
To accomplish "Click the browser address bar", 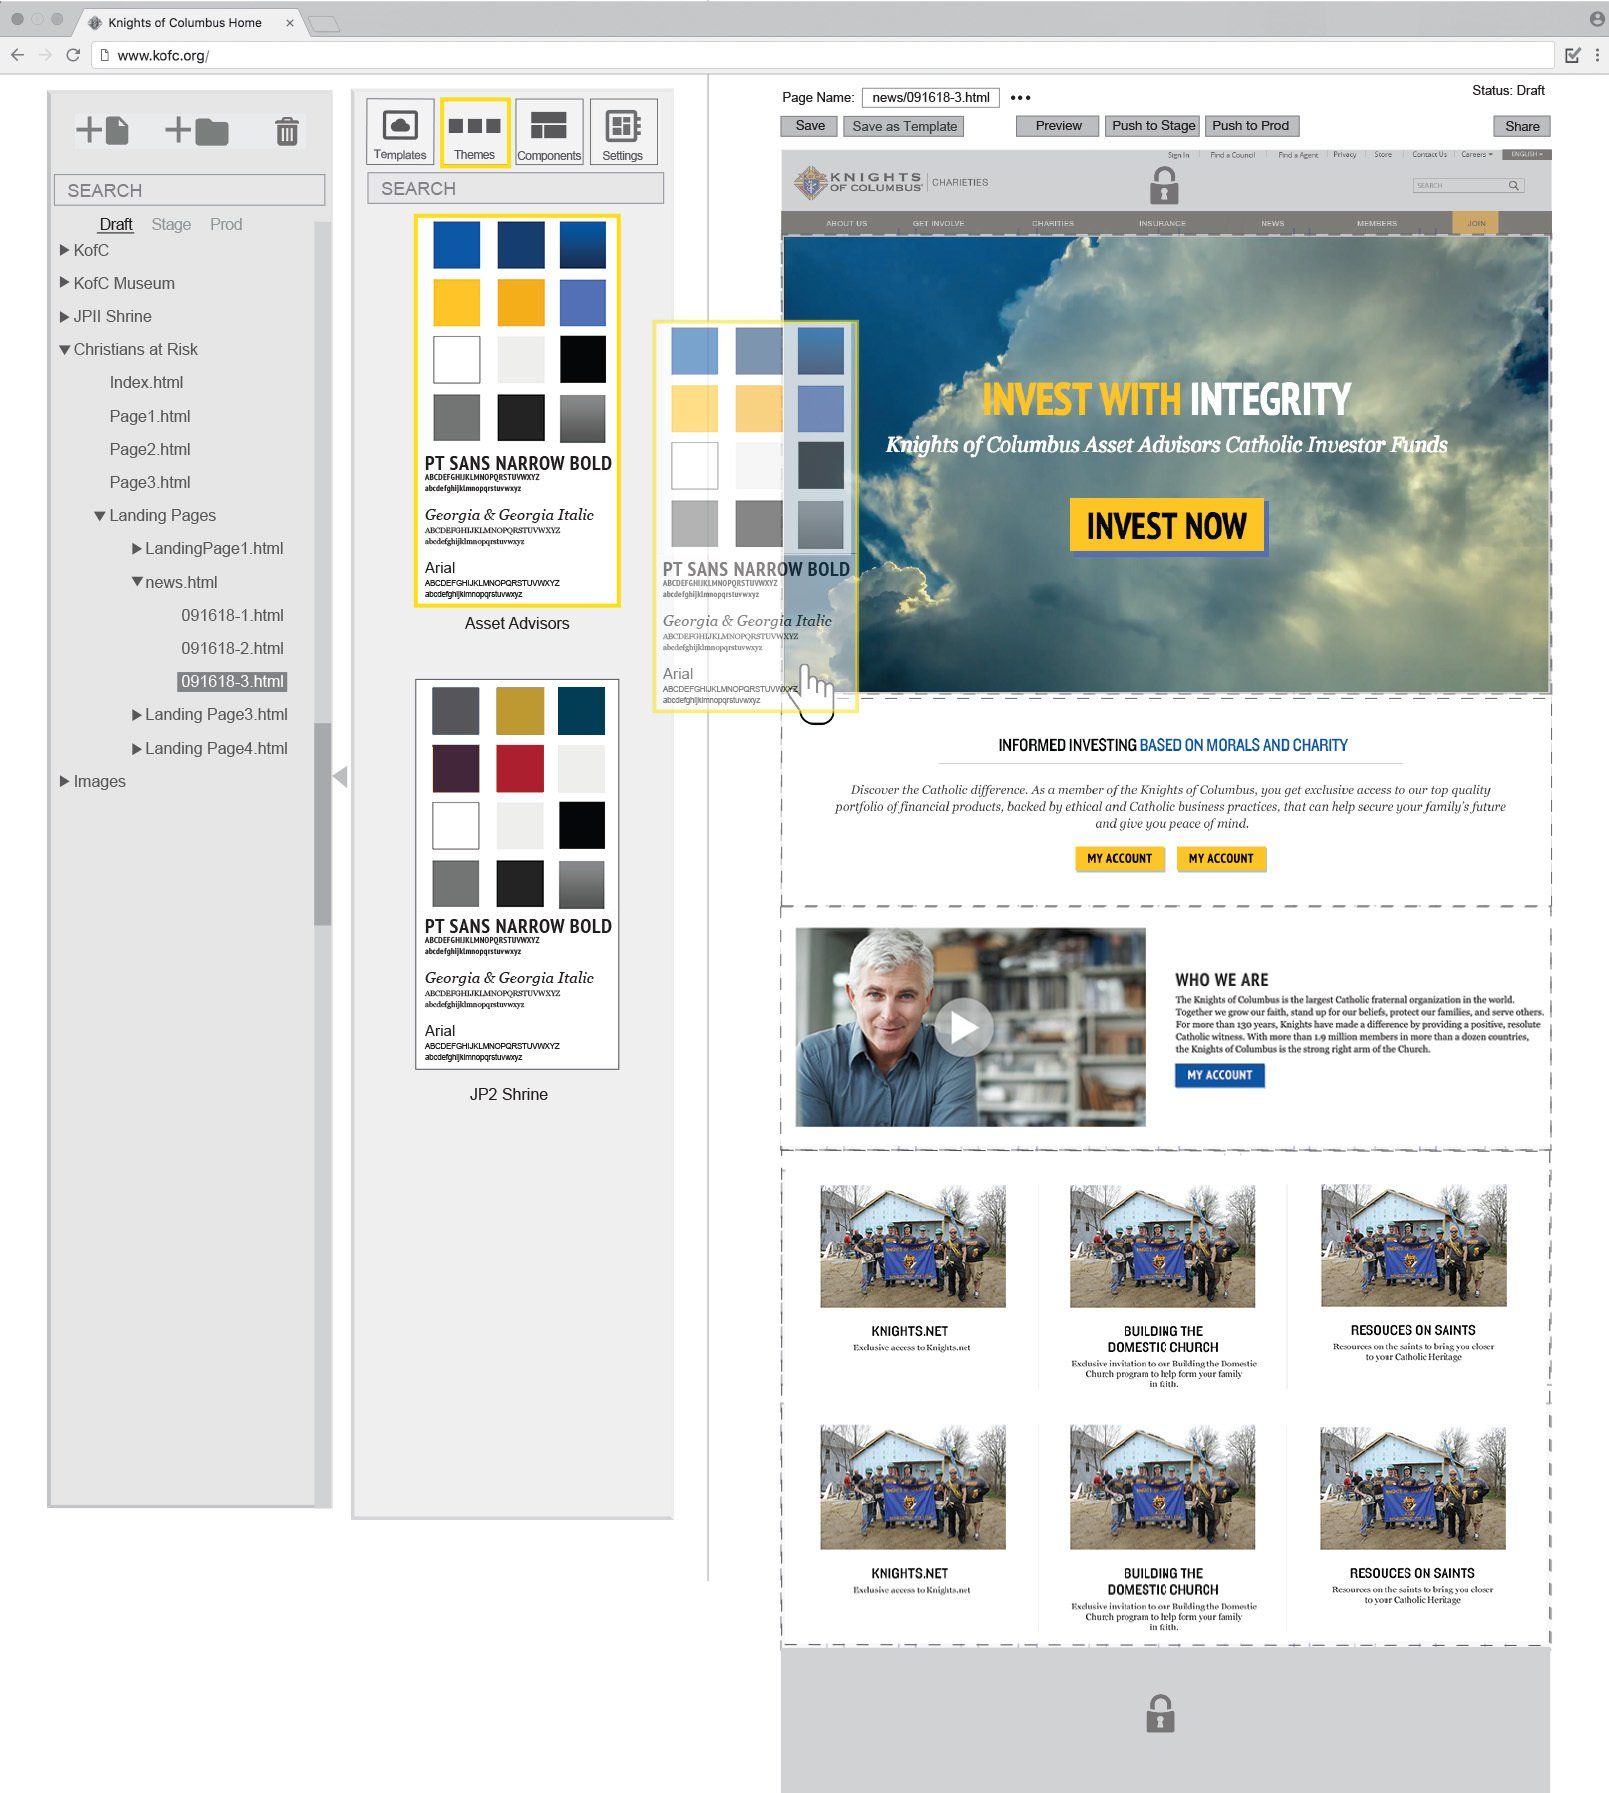I will [x=823, y=55].
